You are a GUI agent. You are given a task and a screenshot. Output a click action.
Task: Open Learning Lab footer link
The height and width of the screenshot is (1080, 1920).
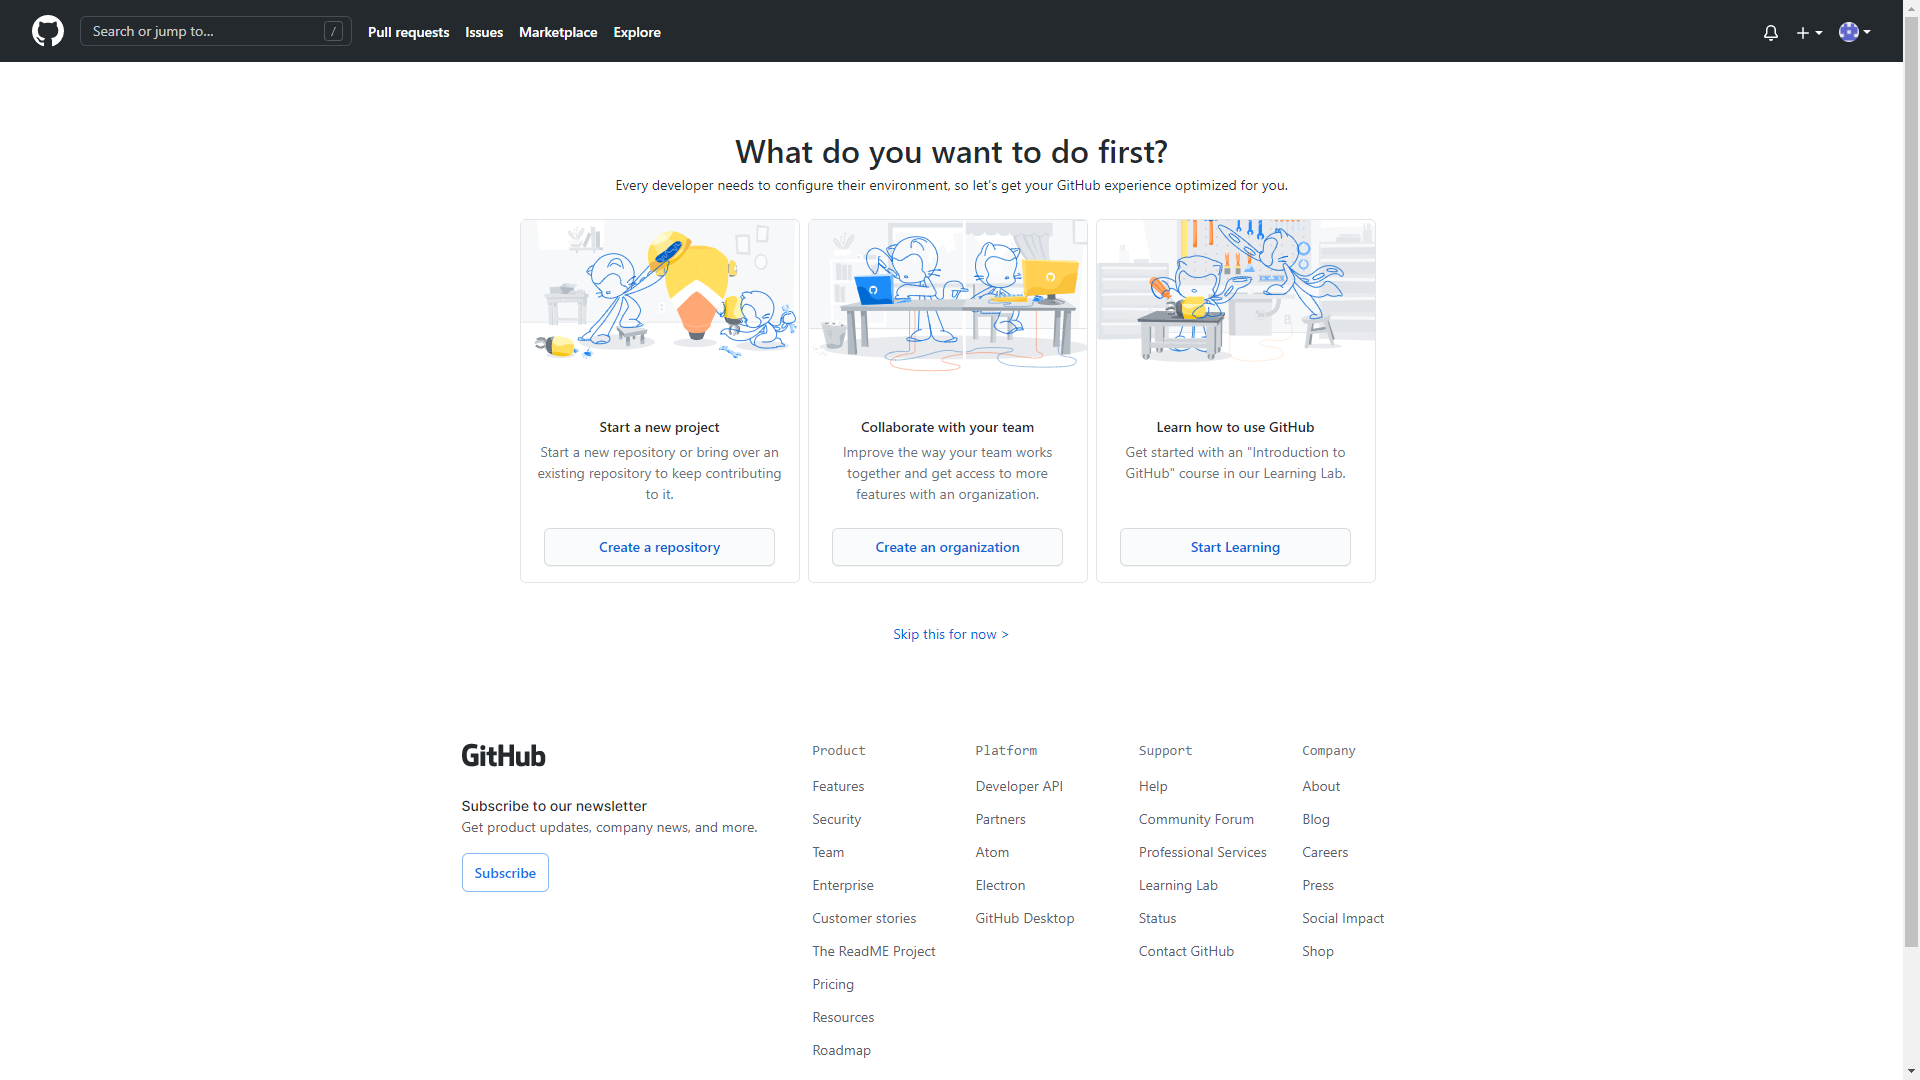pyautogui.click(x=1178, y=885)
